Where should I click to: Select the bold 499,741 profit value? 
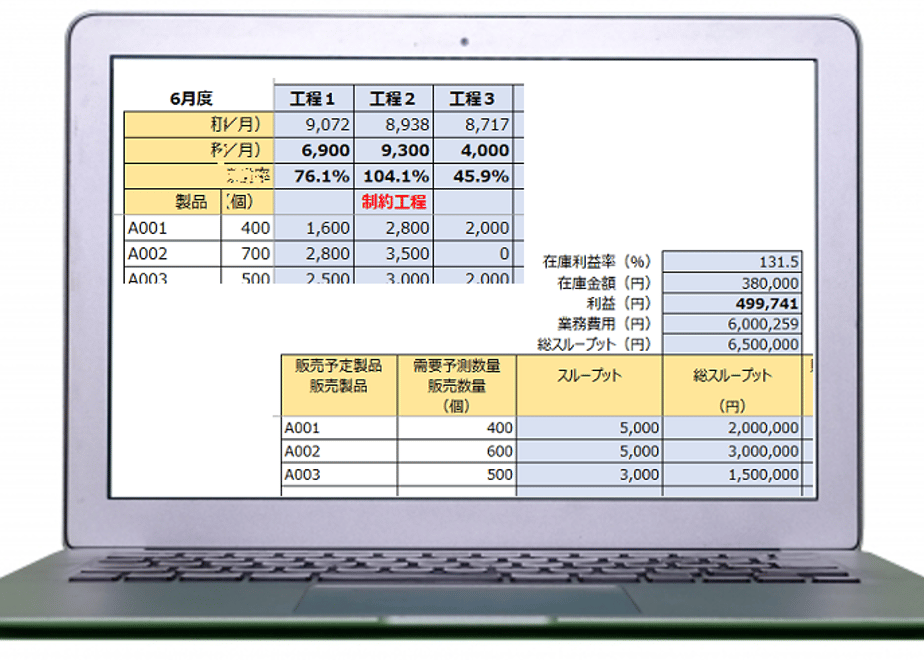click(x=732, y=304)
